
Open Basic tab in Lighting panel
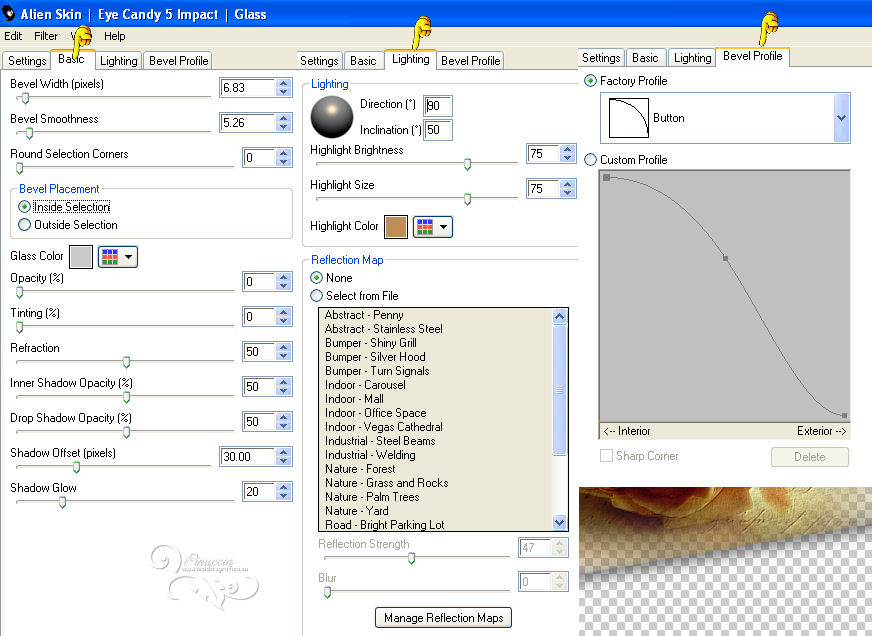click(363, 61)
